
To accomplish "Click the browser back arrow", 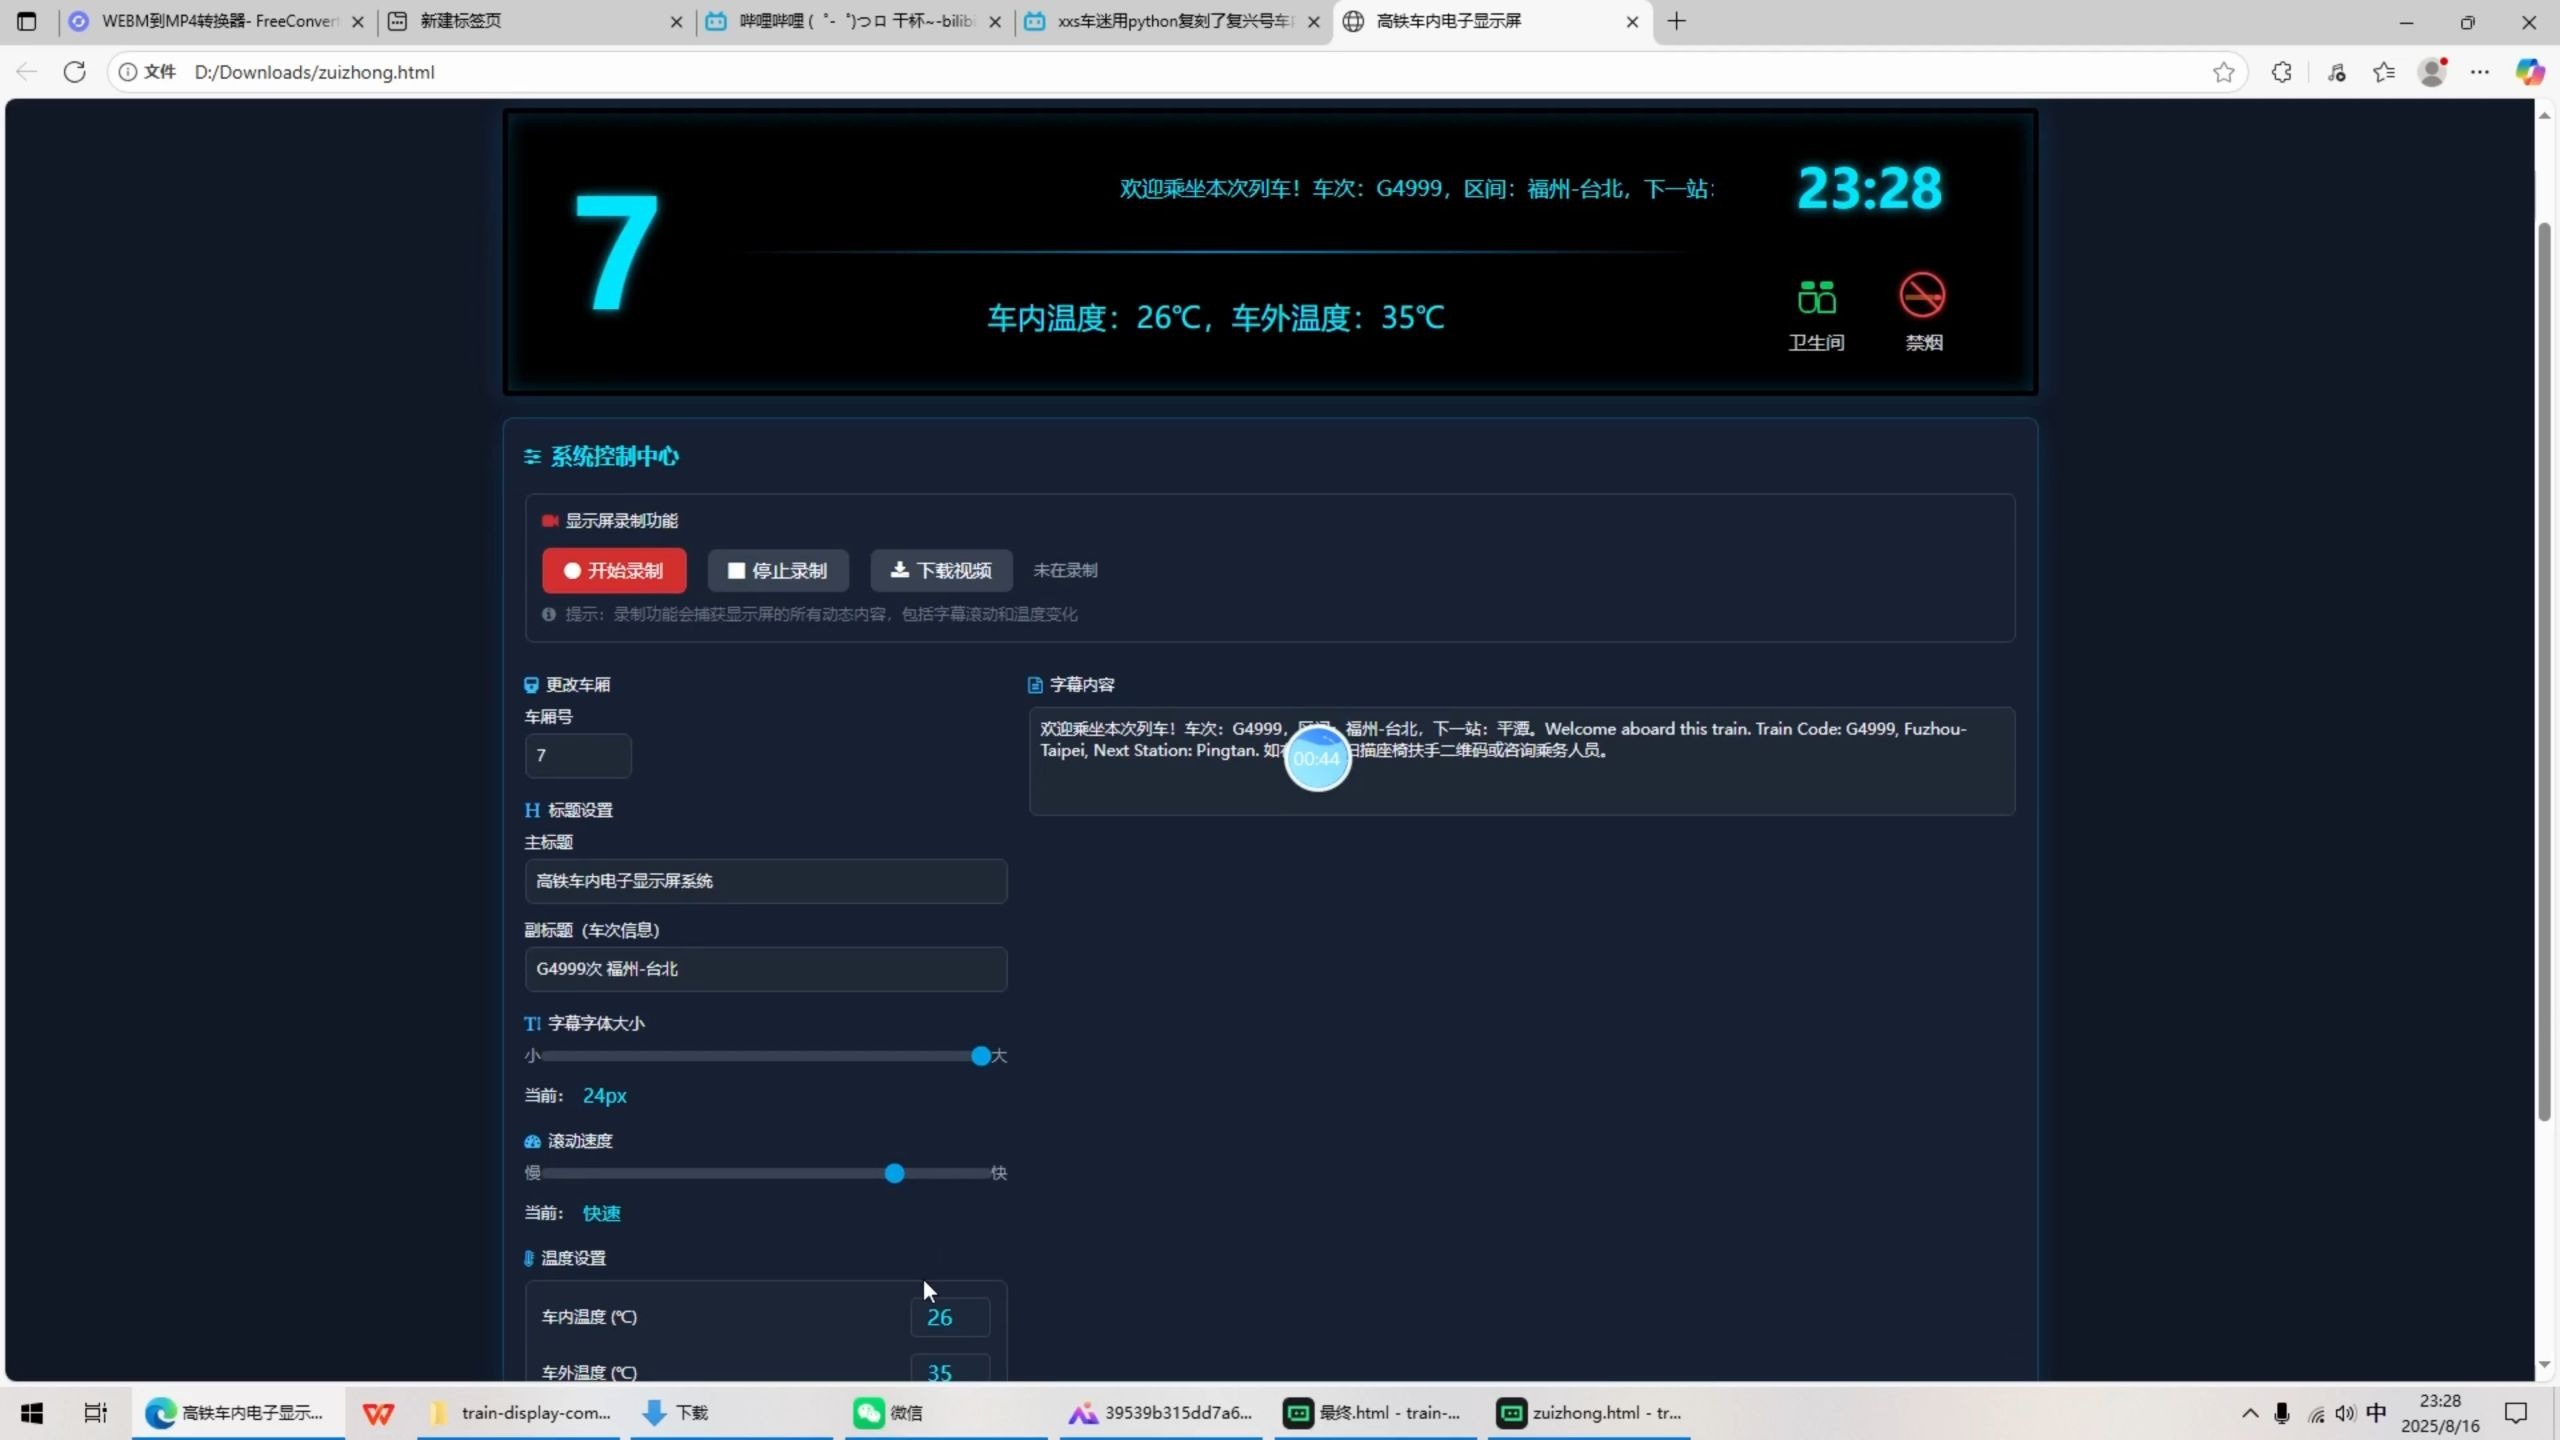I will pos(27,72).
